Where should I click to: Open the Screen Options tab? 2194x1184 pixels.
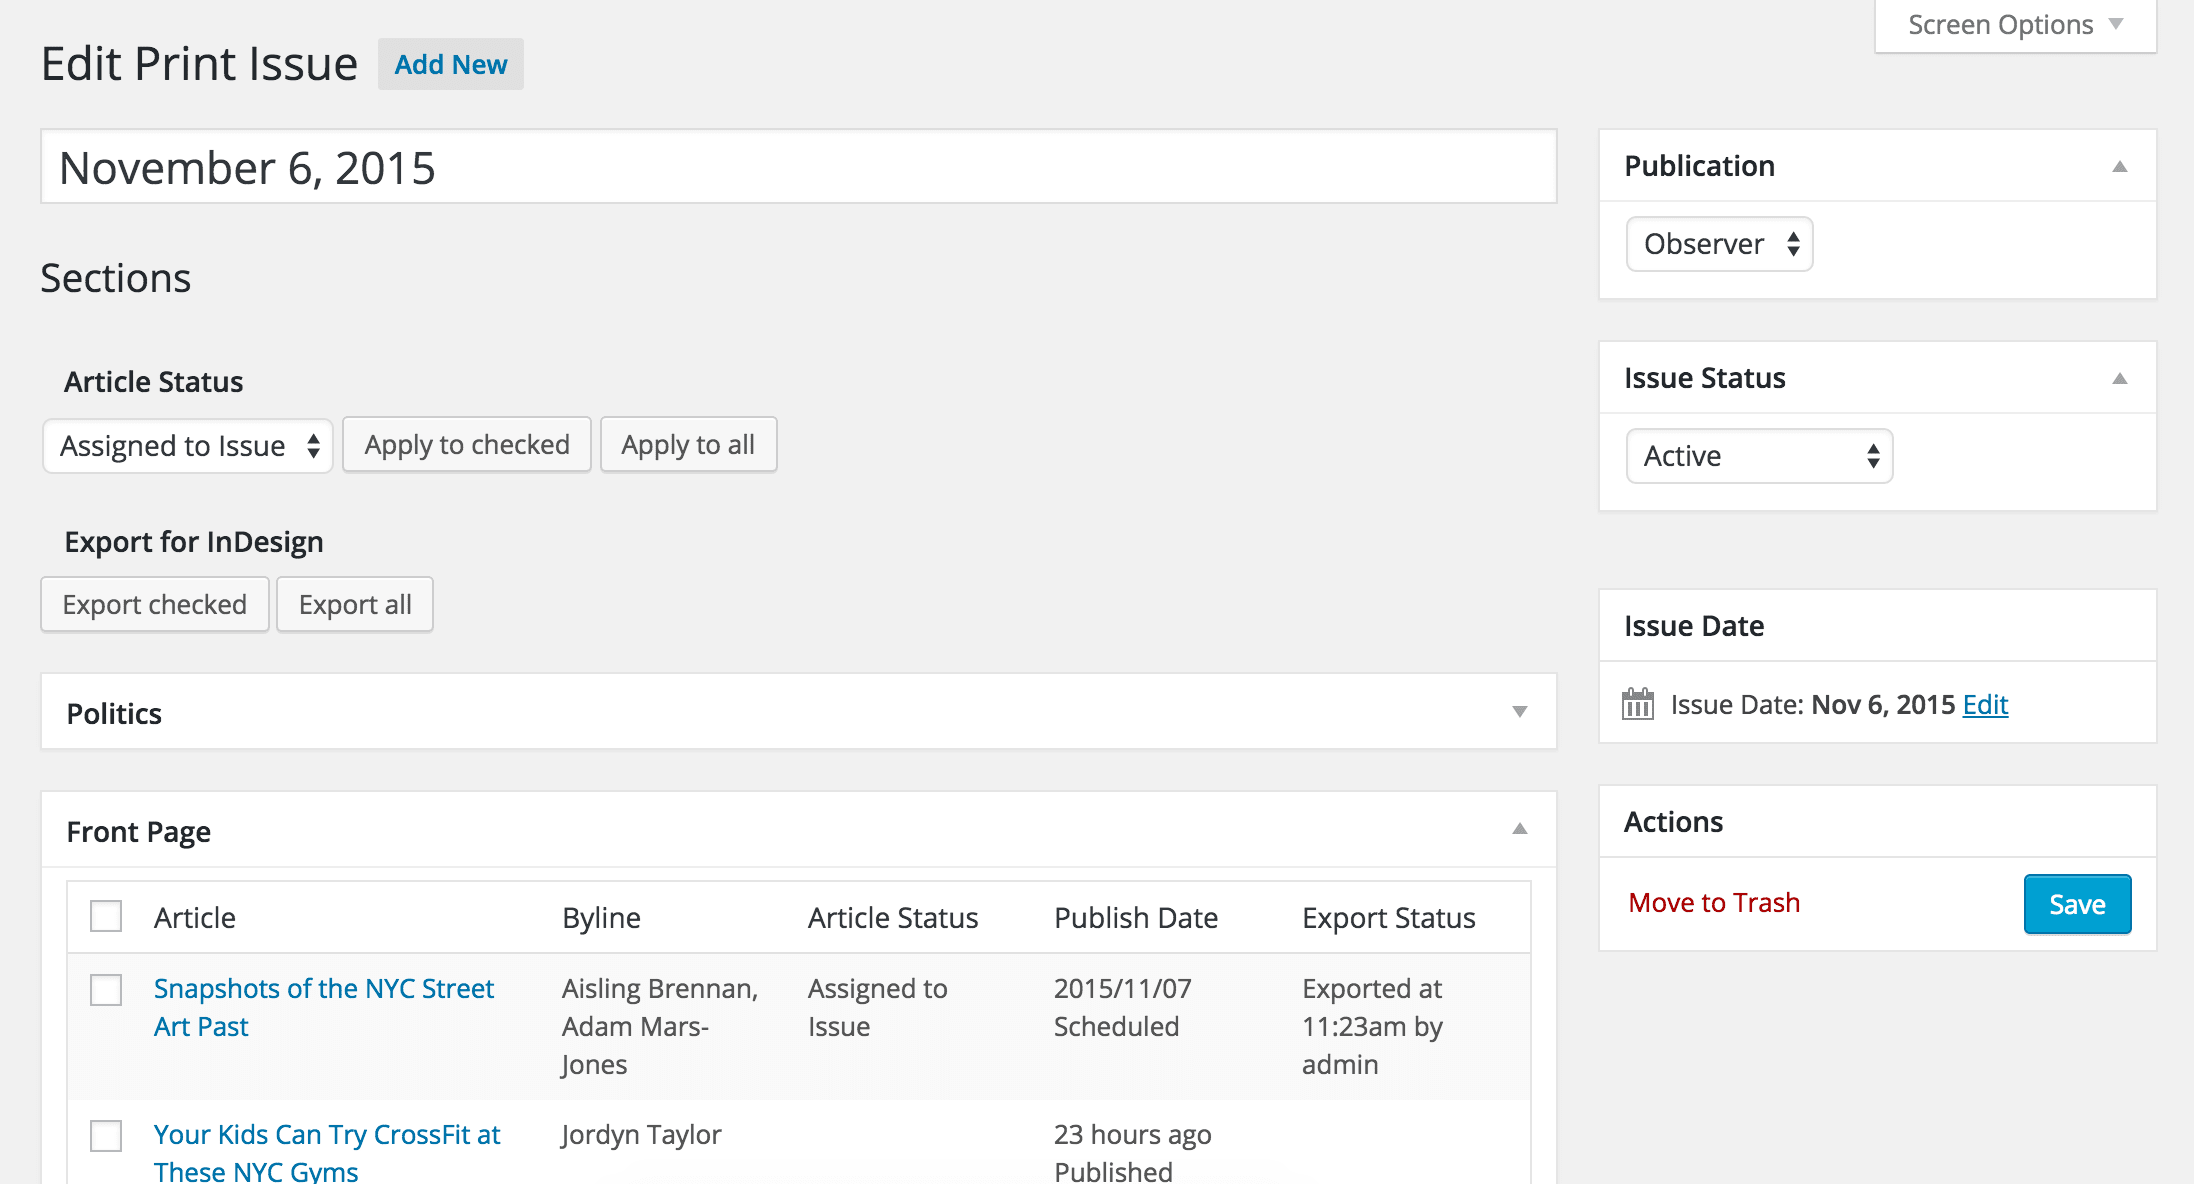2015,25
